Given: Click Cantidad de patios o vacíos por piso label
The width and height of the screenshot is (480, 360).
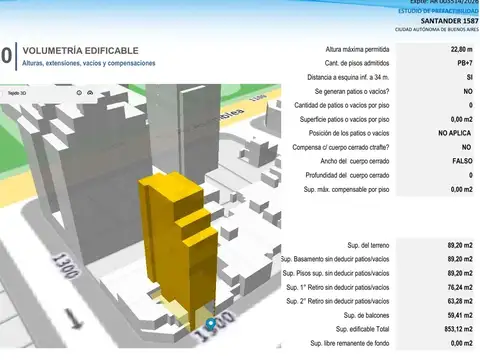Looking at the screenshot, I should click(342, 105).
